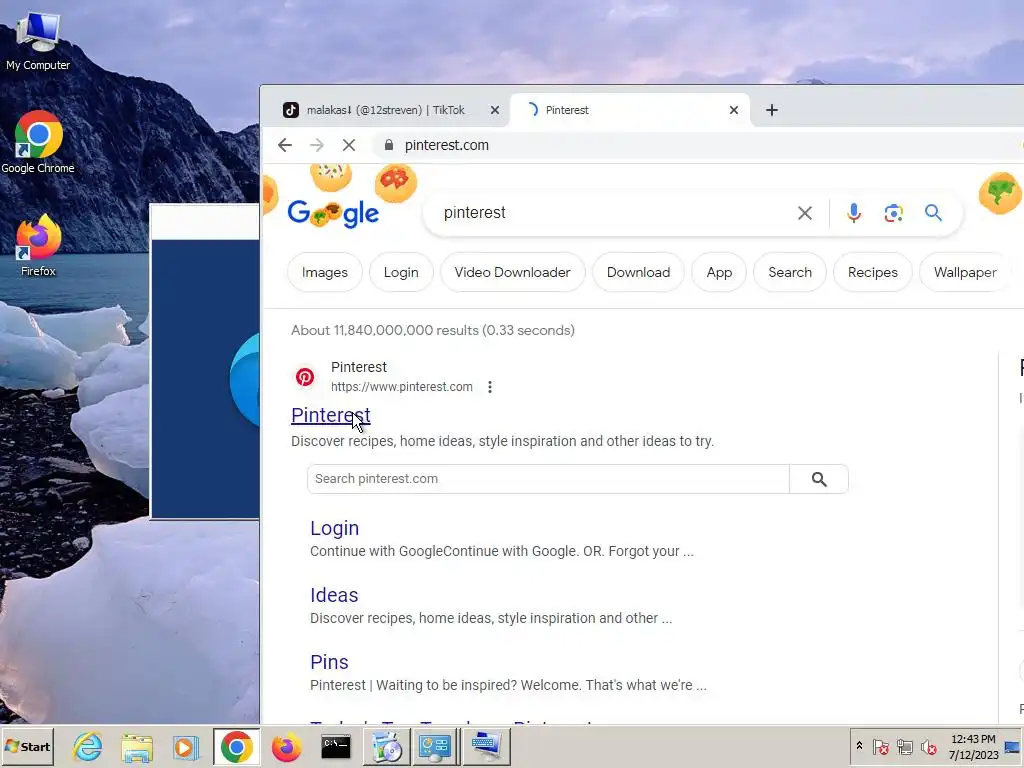1024x768 pixels.
Task: Click the https://www.pinterest.com URL text
Action: point(402,387)
